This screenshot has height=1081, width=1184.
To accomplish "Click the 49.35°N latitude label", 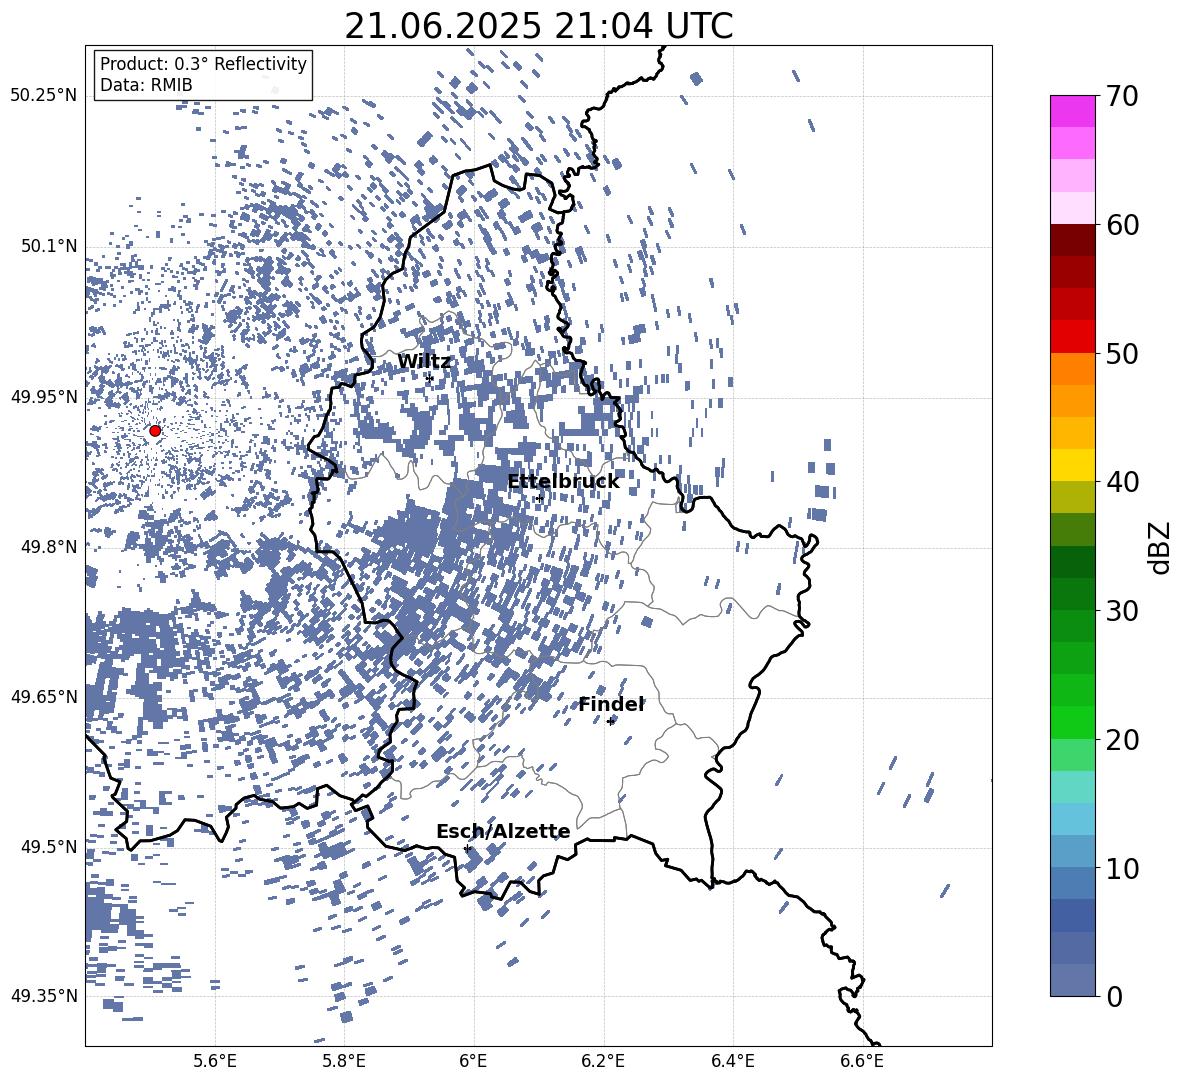I will click(44, 996).
